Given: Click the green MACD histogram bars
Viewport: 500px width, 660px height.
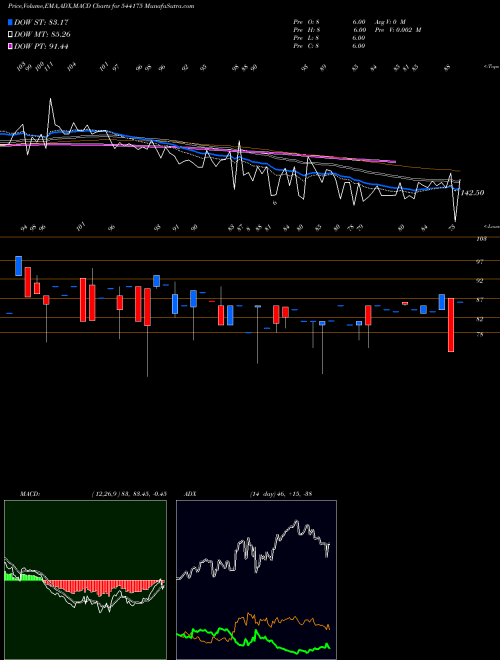Looking at the screenshot, I should [23, 577].
